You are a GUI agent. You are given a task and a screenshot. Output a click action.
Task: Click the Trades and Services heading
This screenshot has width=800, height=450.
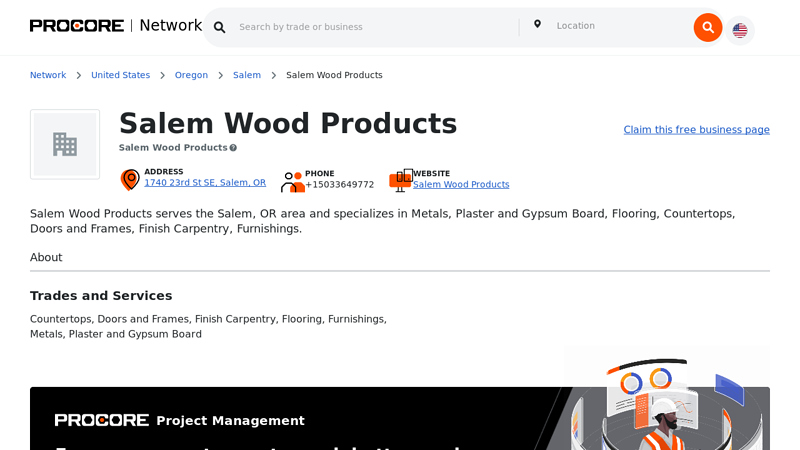point(101,296)
